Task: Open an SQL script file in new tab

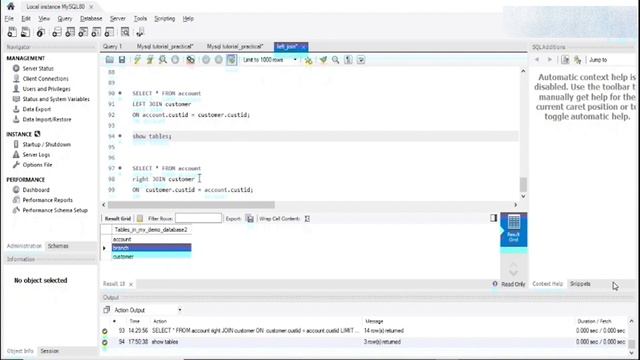Action: pyautogui.click(x=25, y=32)
